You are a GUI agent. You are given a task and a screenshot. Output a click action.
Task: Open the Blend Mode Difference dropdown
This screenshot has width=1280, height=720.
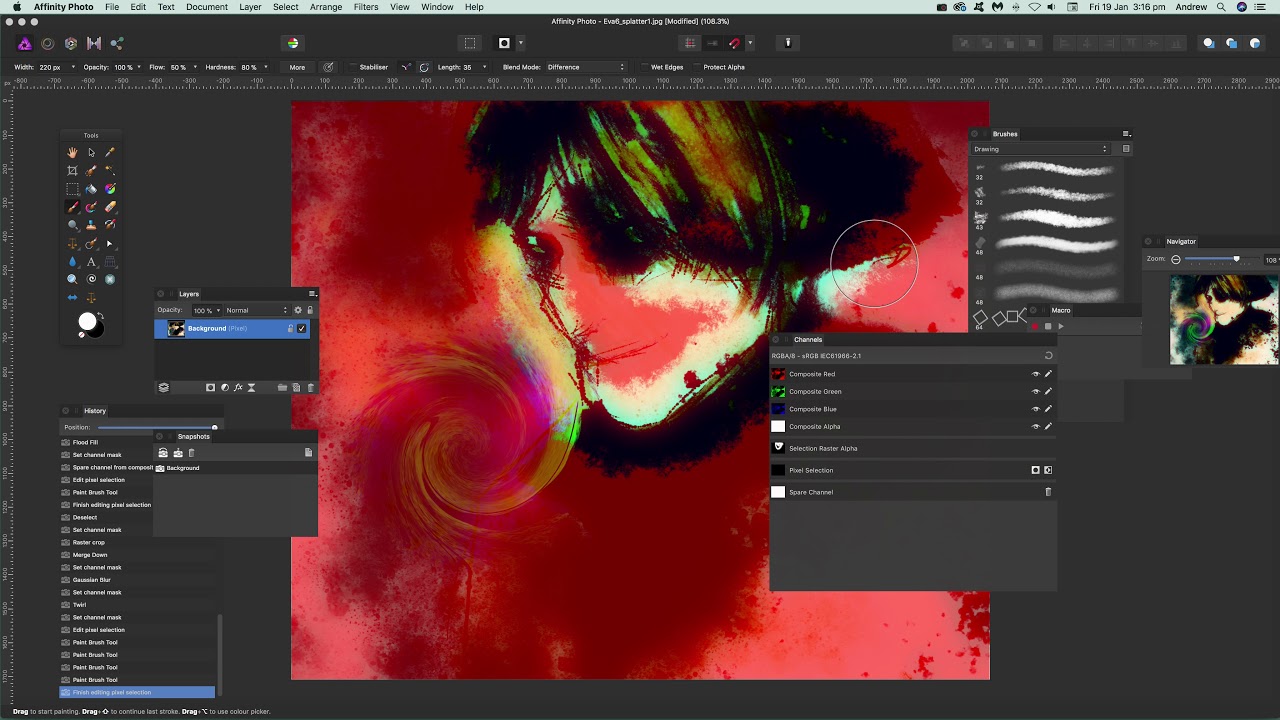[586, 67]
